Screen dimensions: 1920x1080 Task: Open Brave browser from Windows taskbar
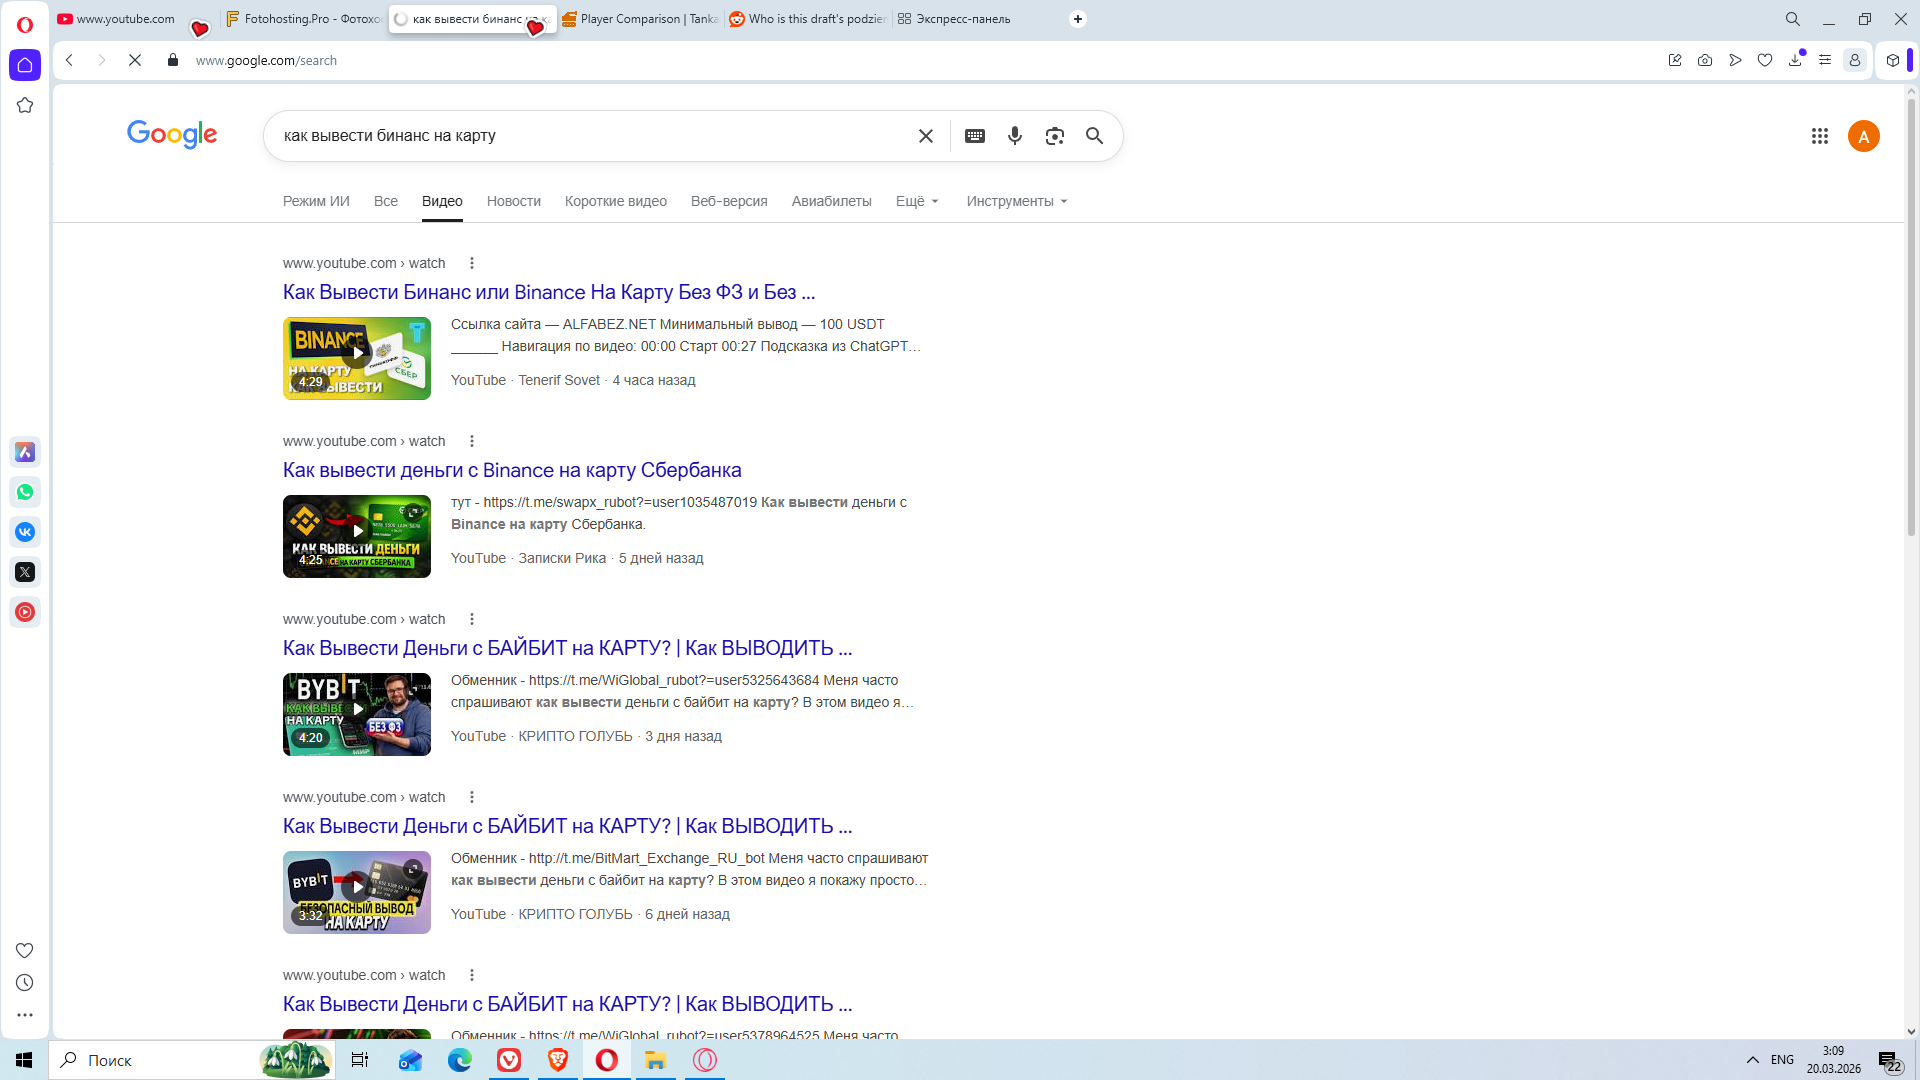pyautogui.click(x=558, y=1060)
